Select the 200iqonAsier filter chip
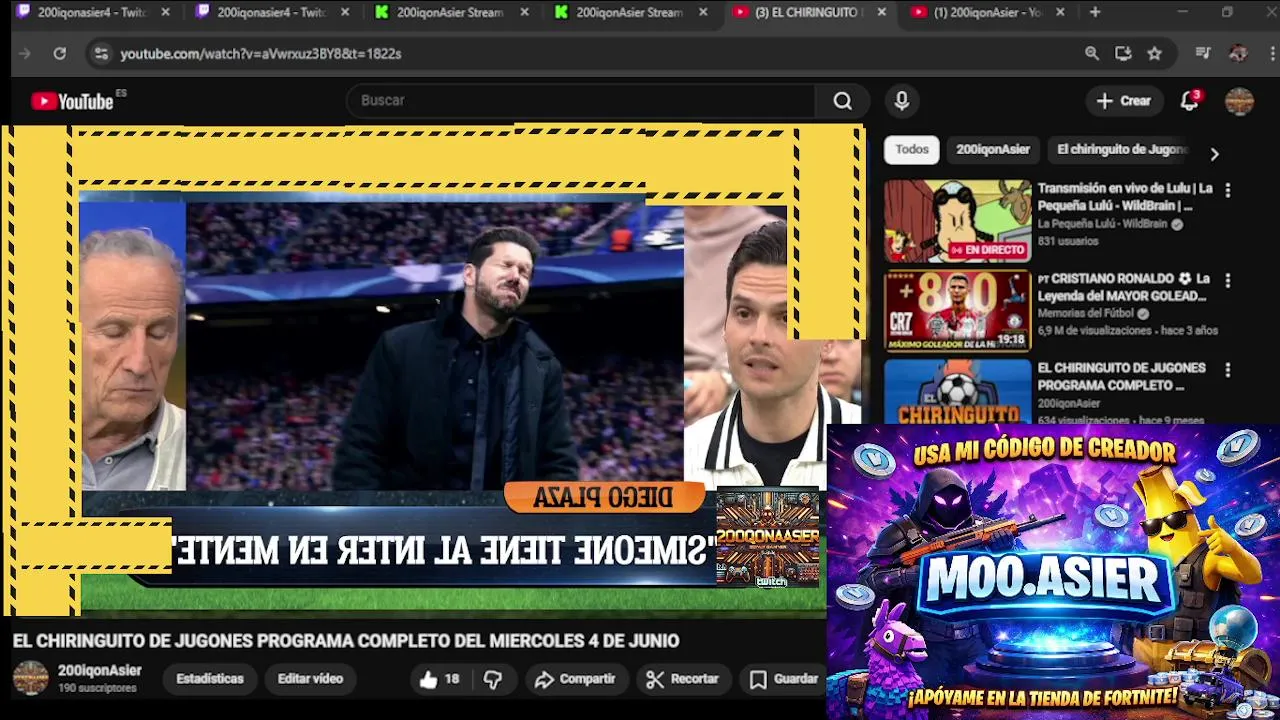 993,149
